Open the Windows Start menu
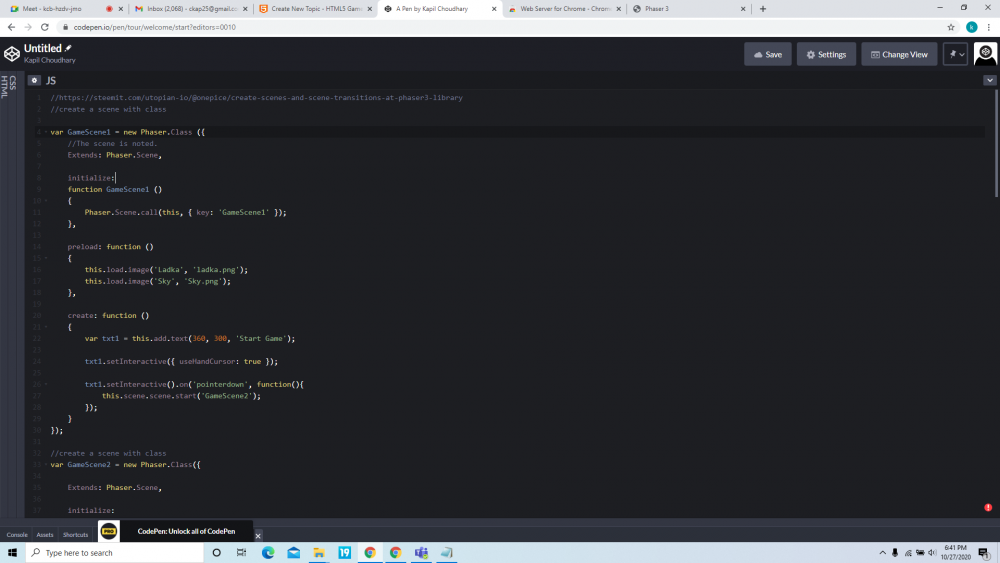 click(x=13, y=552)
